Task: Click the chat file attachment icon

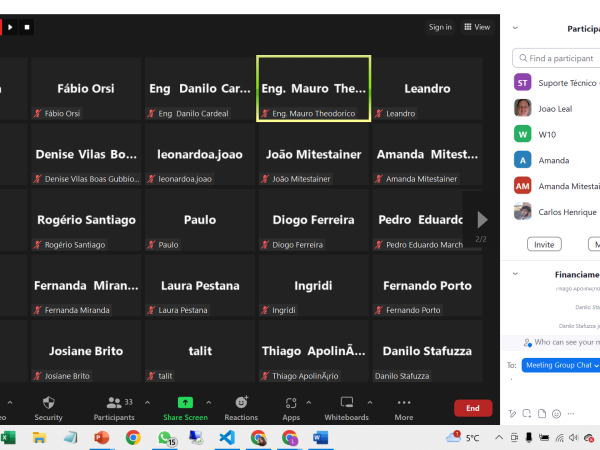Action: coord(542,414)
